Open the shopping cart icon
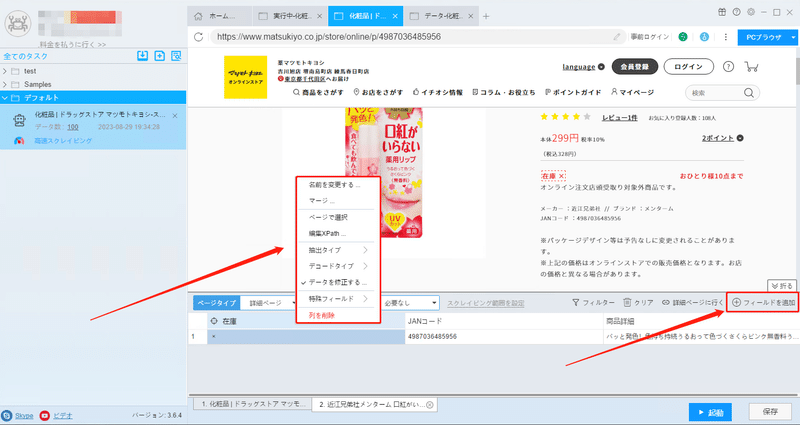 tap(751, 67)
